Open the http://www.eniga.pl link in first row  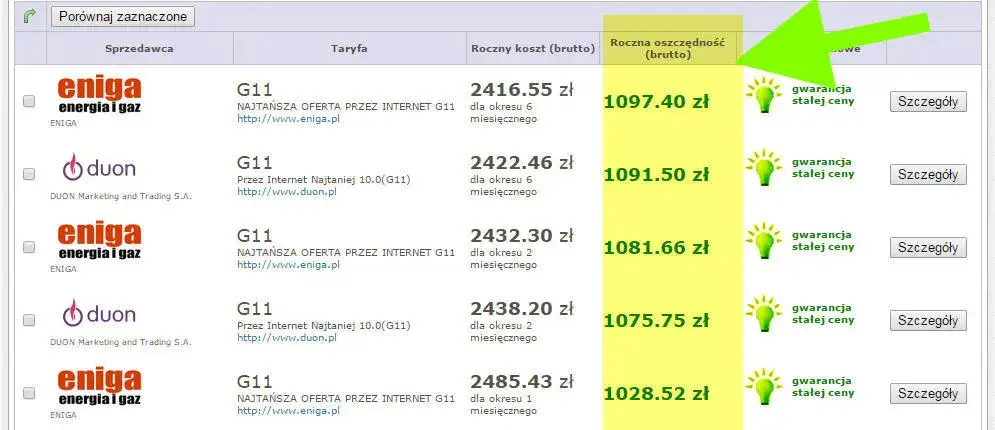coord(287,117)
